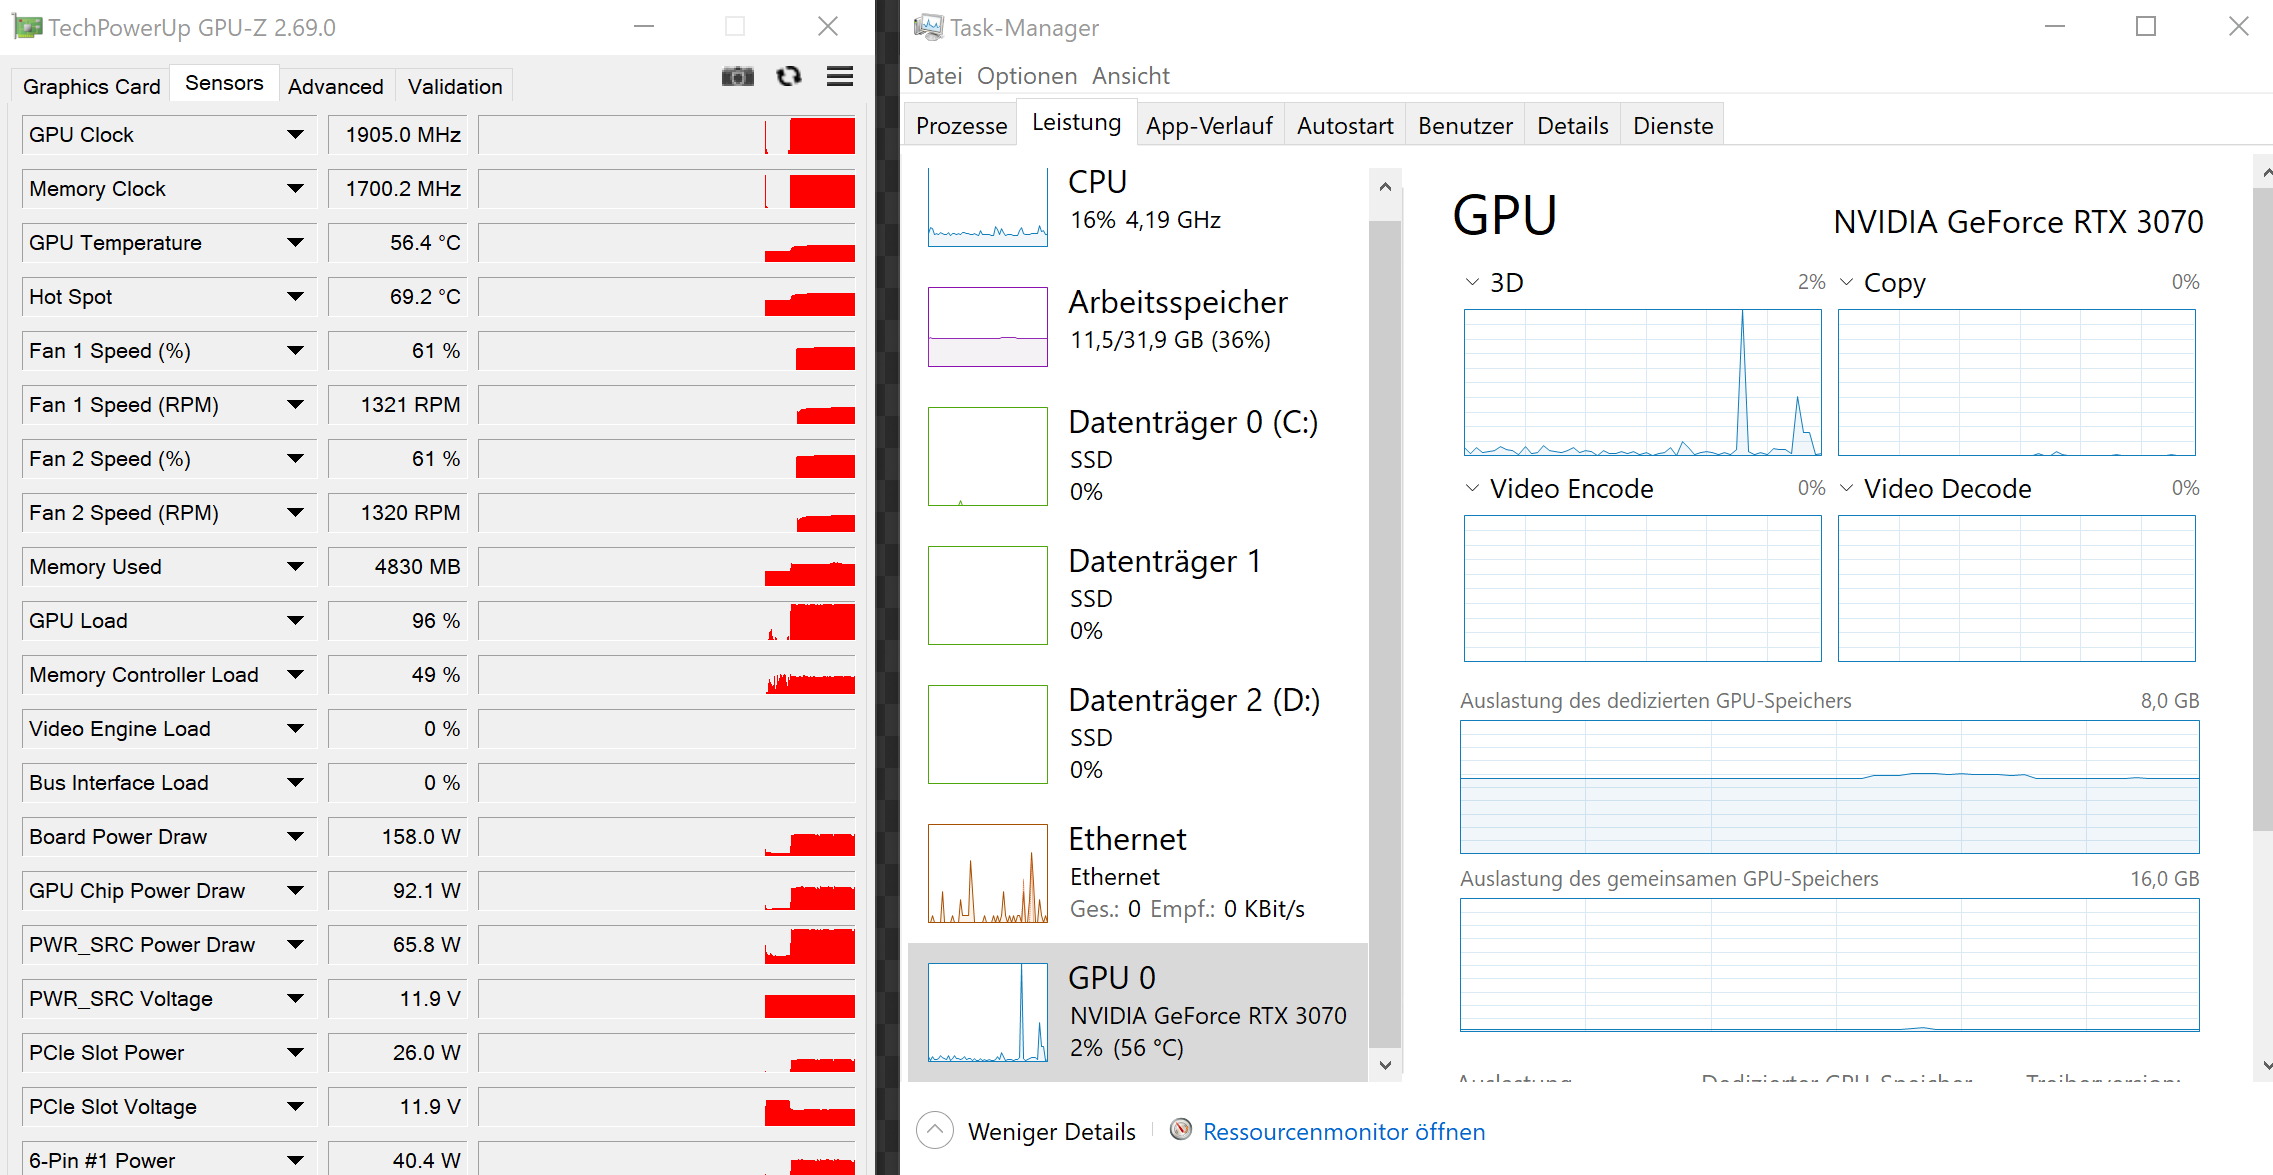Select Datenträger 0 (C:) entry
The image size is (2273, 1175).
pyautogui.click(x=1137, y=456)
